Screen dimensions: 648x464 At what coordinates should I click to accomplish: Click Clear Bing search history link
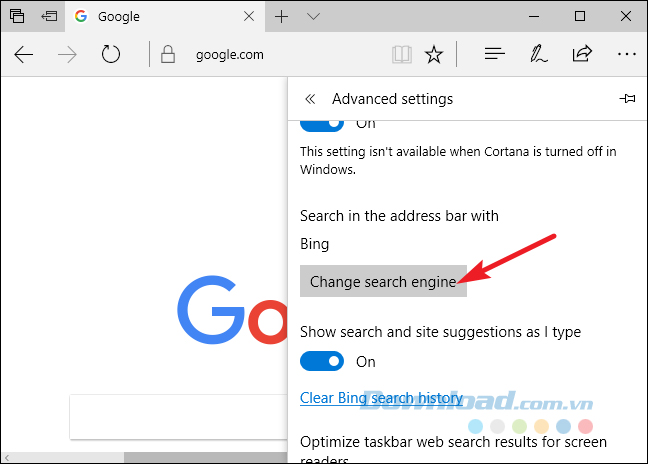381,397
